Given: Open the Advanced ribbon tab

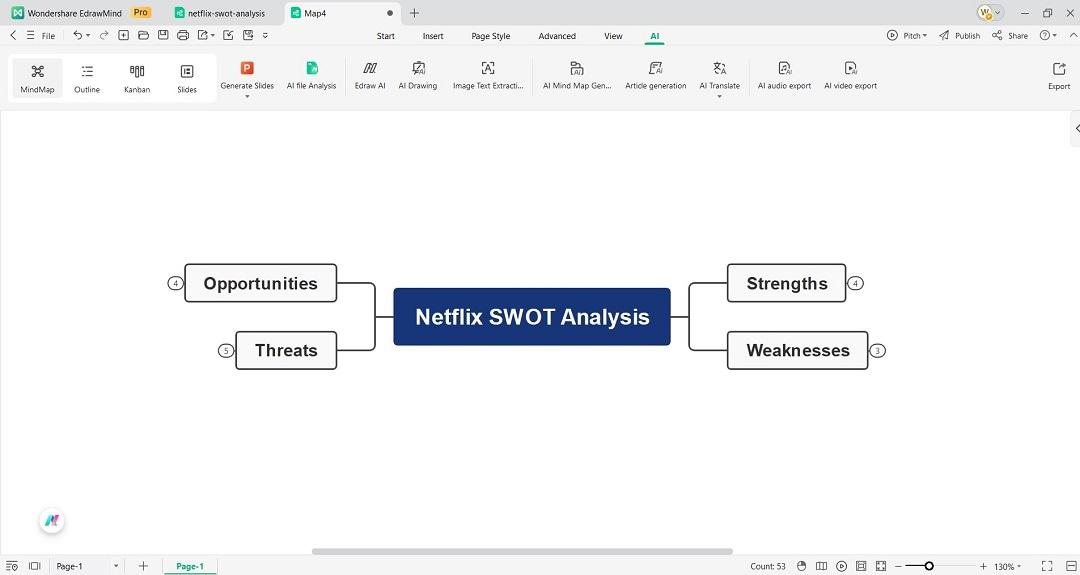Looking at the screenshot, I should 557,36.
